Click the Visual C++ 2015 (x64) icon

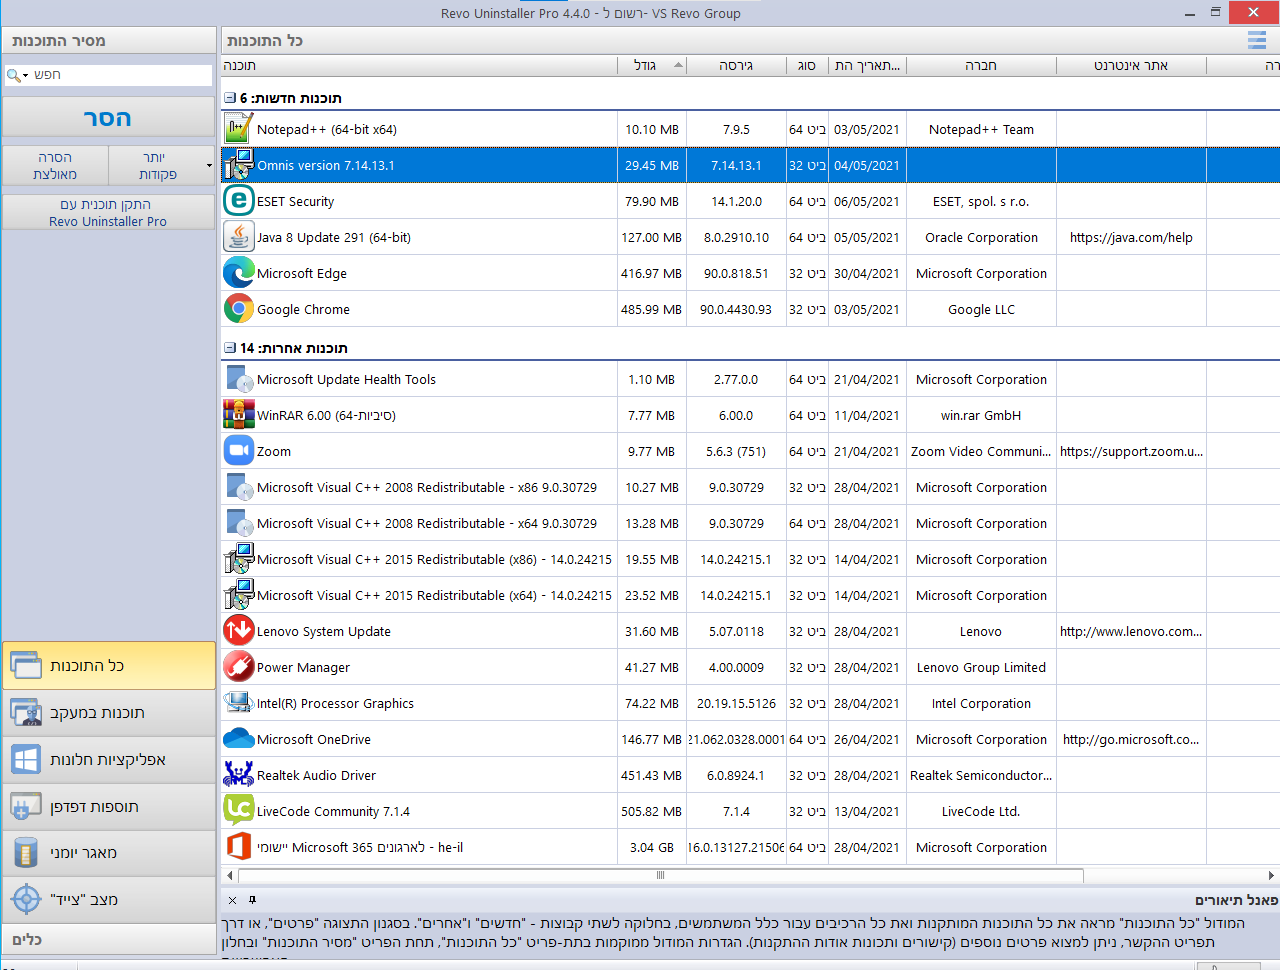tap(238, 595)
